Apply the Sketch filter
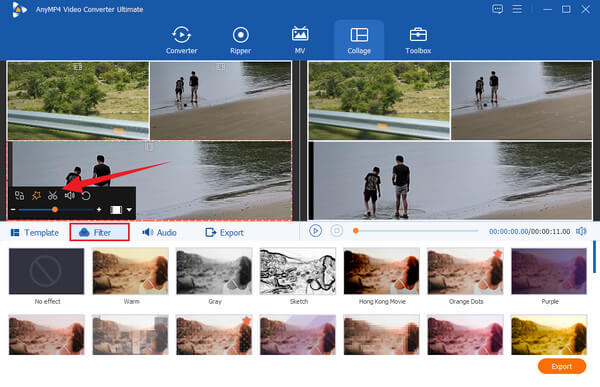This screenshot has height=387, width=600. (x=298, y=271)
